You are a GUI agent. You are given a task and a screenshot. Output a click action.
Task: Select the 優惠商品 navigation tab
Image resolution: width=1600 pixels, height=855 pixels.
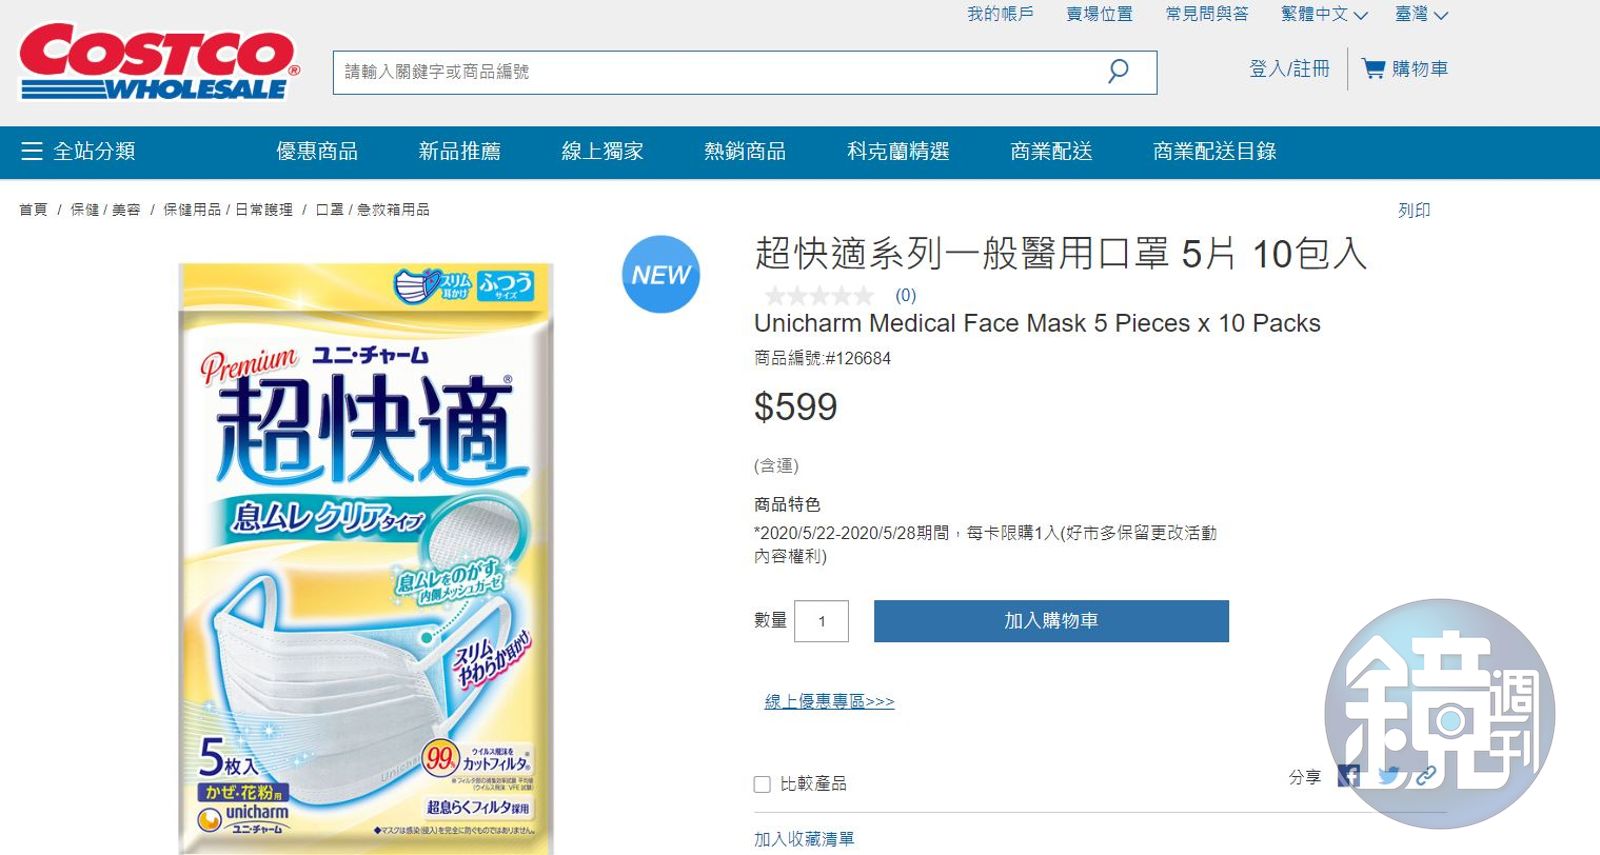[317, 151]
